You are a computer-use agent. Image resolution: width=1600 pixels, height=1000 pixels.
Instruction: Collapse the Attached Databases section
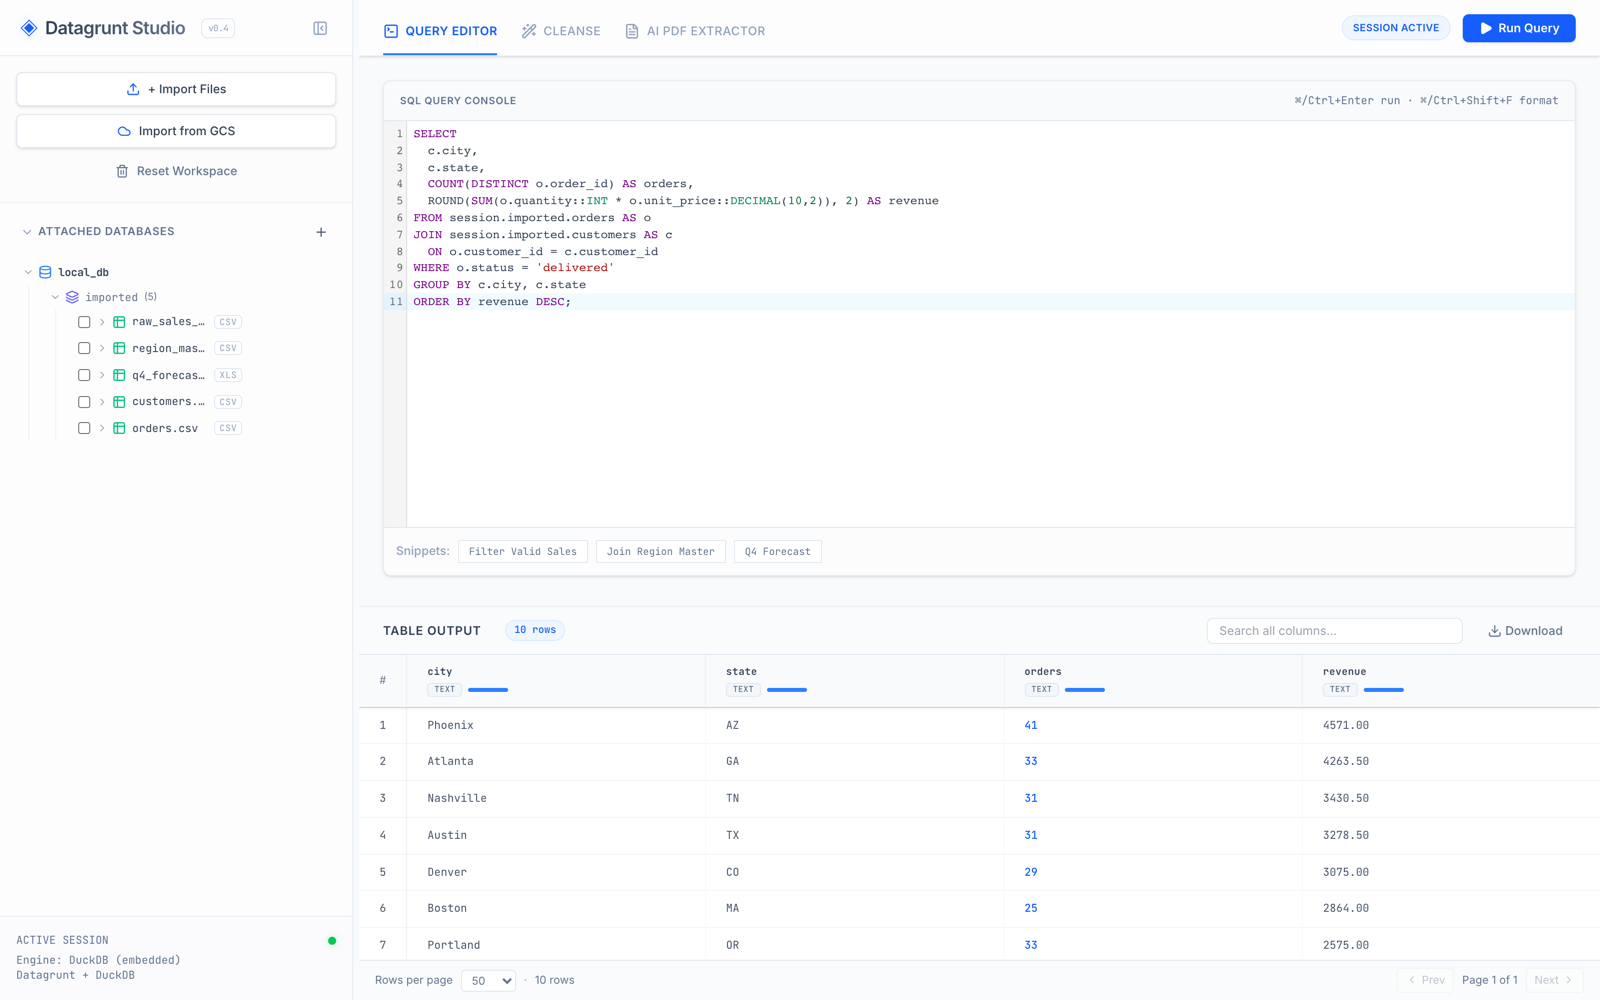(27, 232)
